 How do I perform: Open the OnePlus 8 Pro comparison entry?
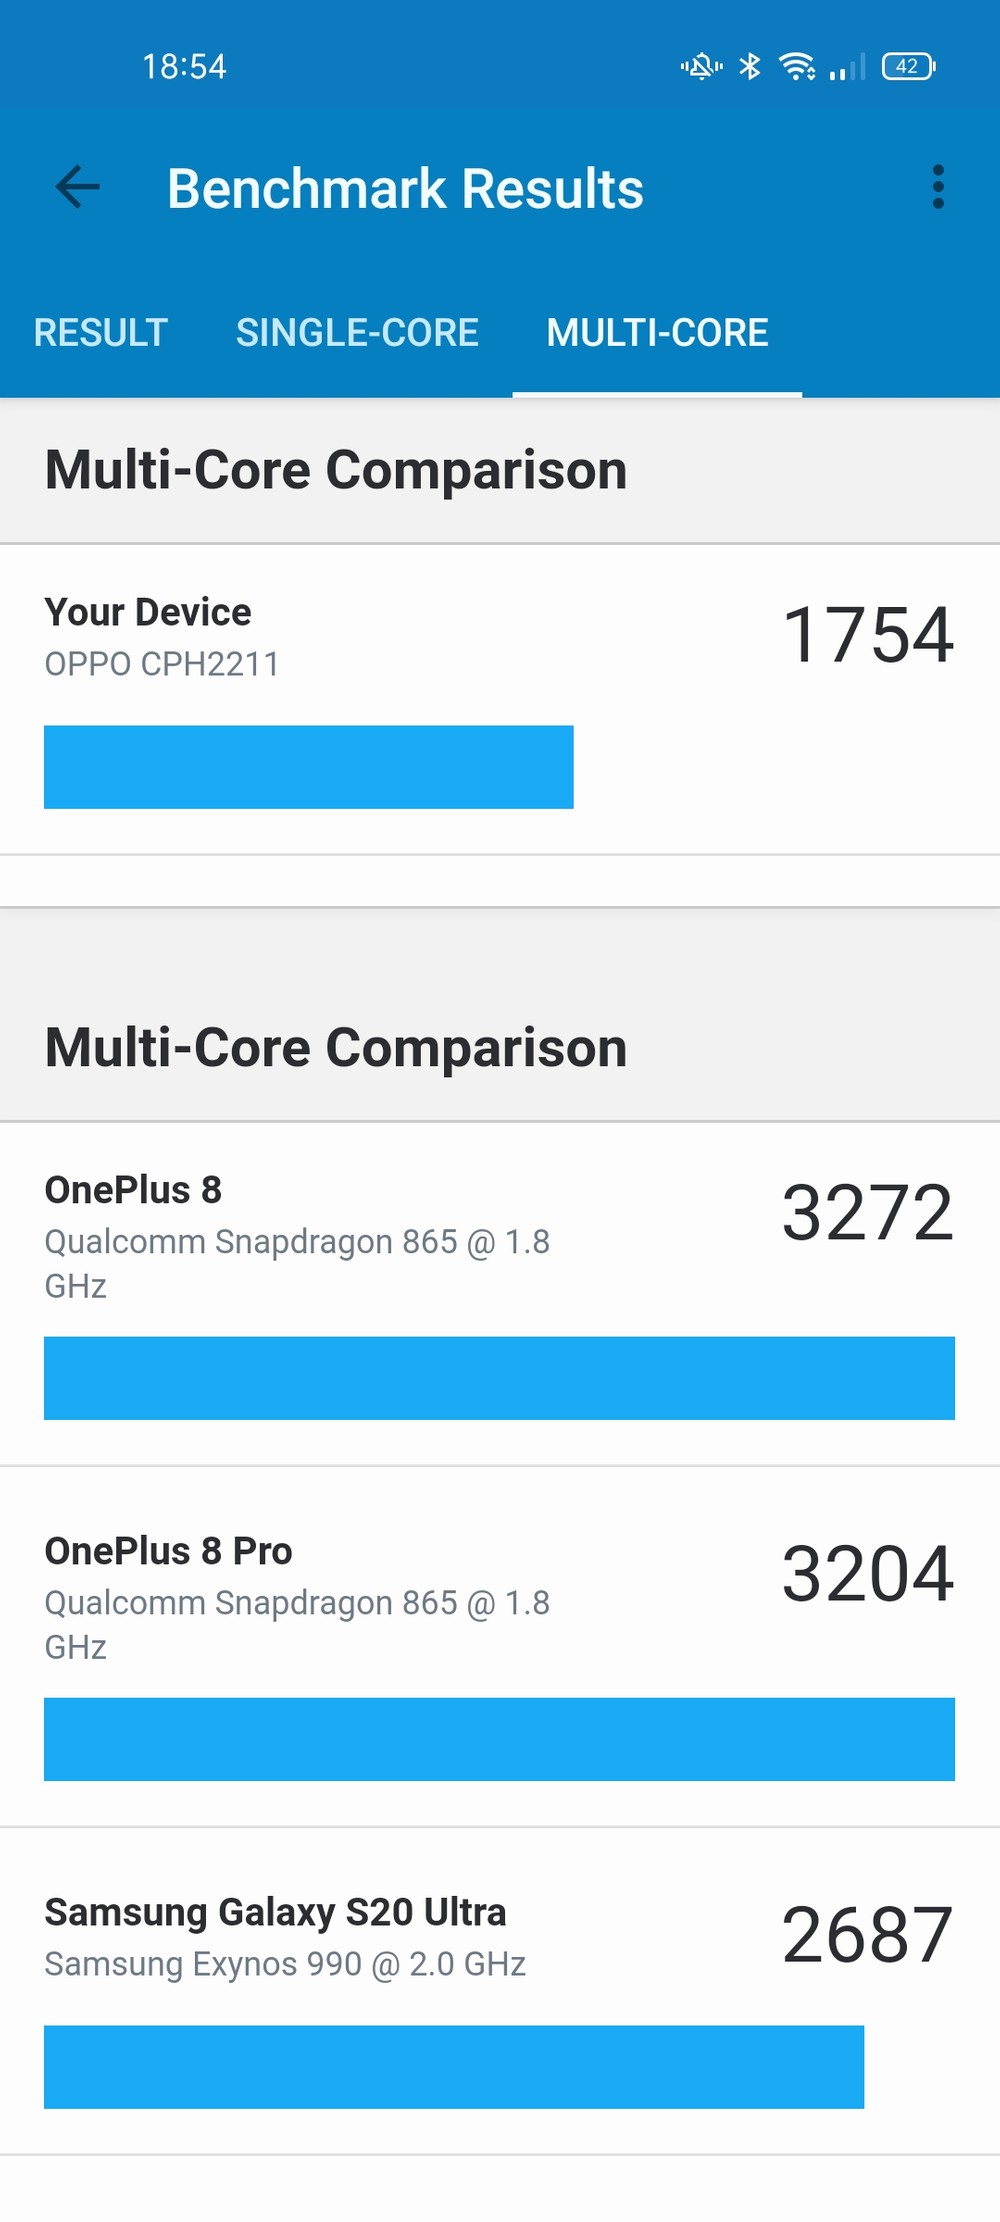coord(500,1647)
